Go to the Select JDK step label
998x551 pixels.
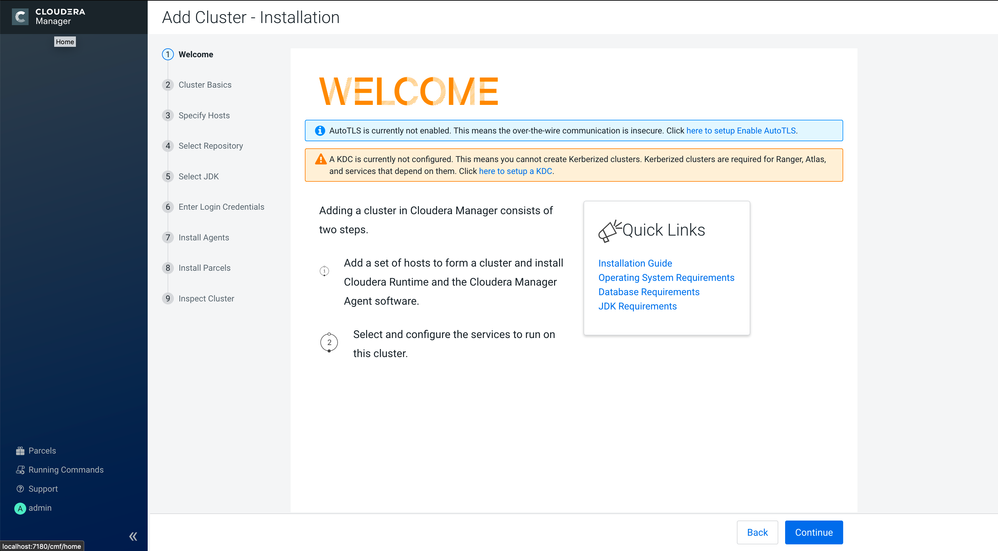click(x=199, y=176)
